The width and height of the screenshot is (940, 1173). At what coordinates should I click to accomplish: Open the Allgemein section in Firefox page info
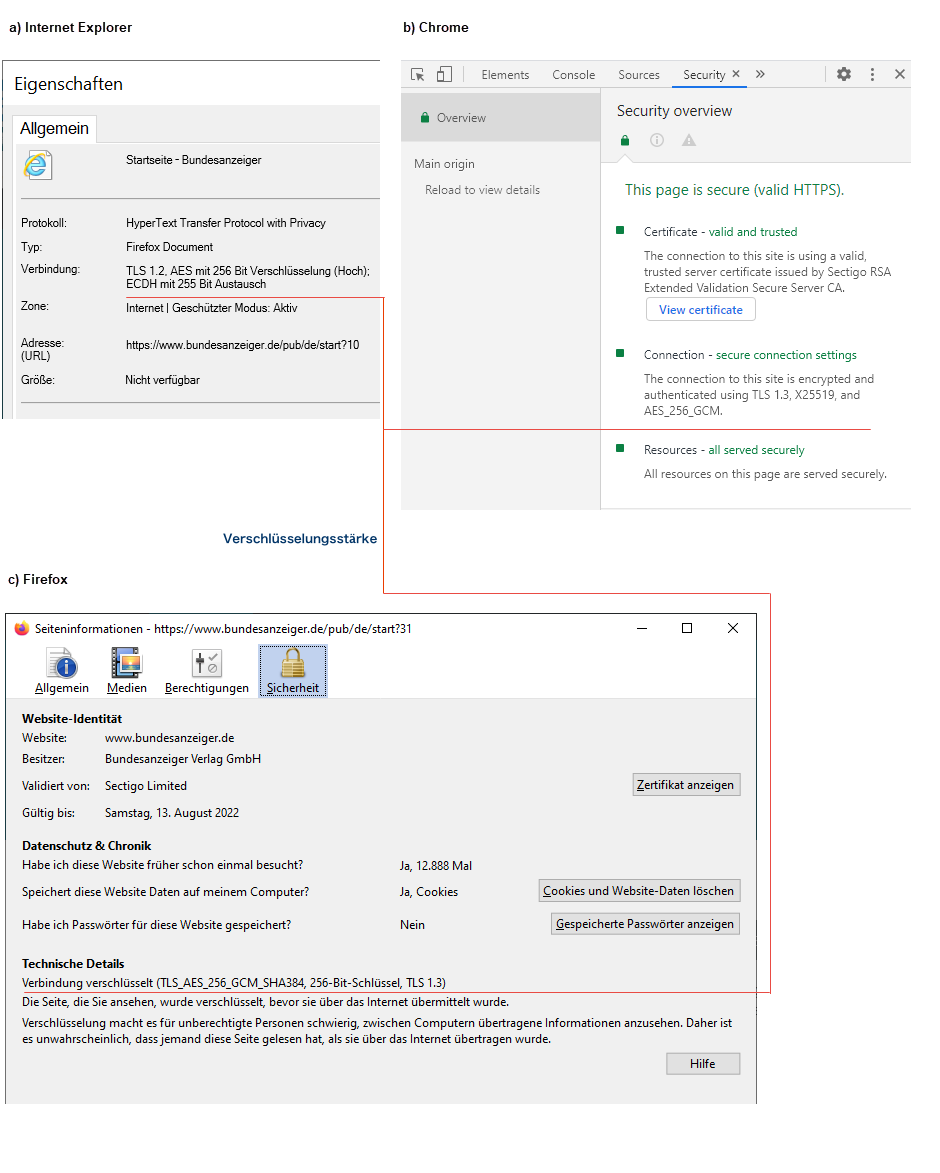pos(61,670)
